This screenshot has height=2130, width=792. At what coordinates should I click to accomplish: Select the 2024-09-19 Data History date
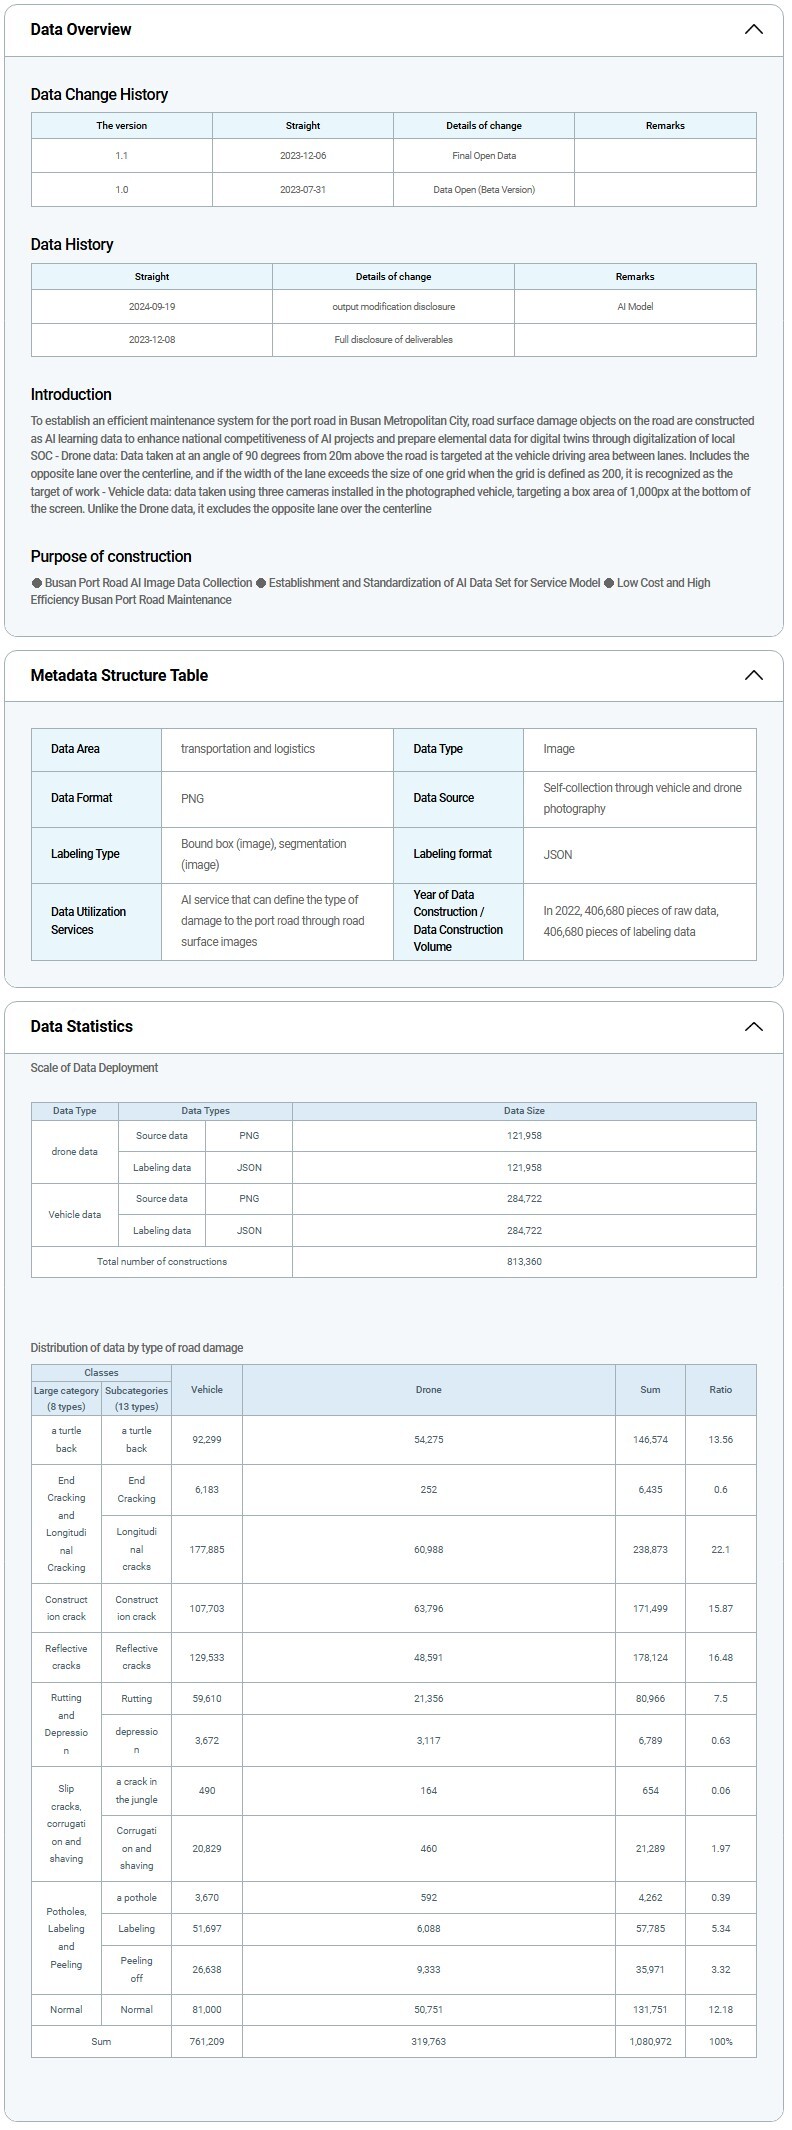coord(151,307)
